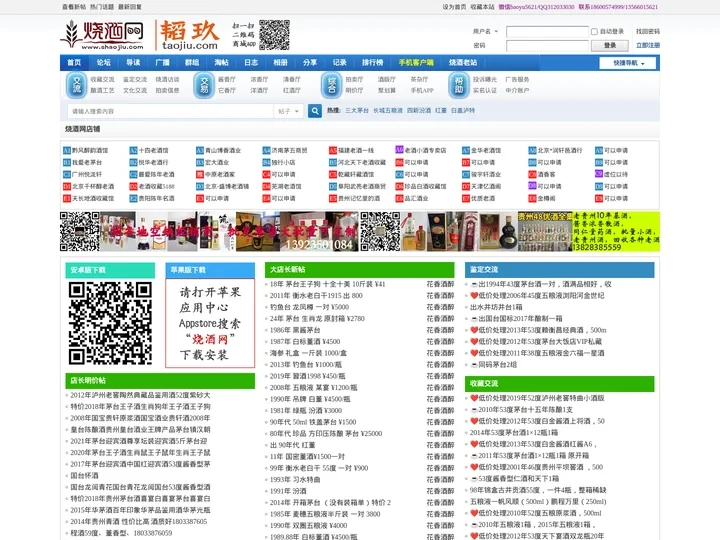Open the 投诉曝光 link

coord(485,79)
